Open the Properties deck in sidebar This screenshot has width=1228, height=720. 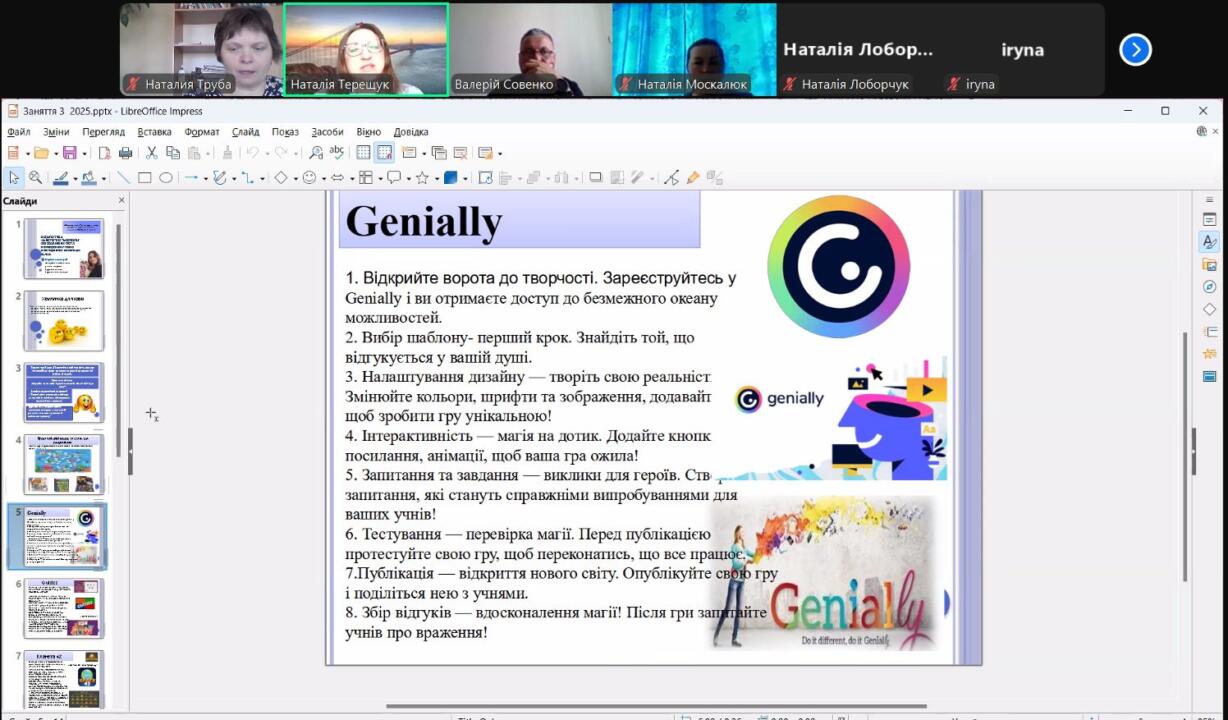1210,219
